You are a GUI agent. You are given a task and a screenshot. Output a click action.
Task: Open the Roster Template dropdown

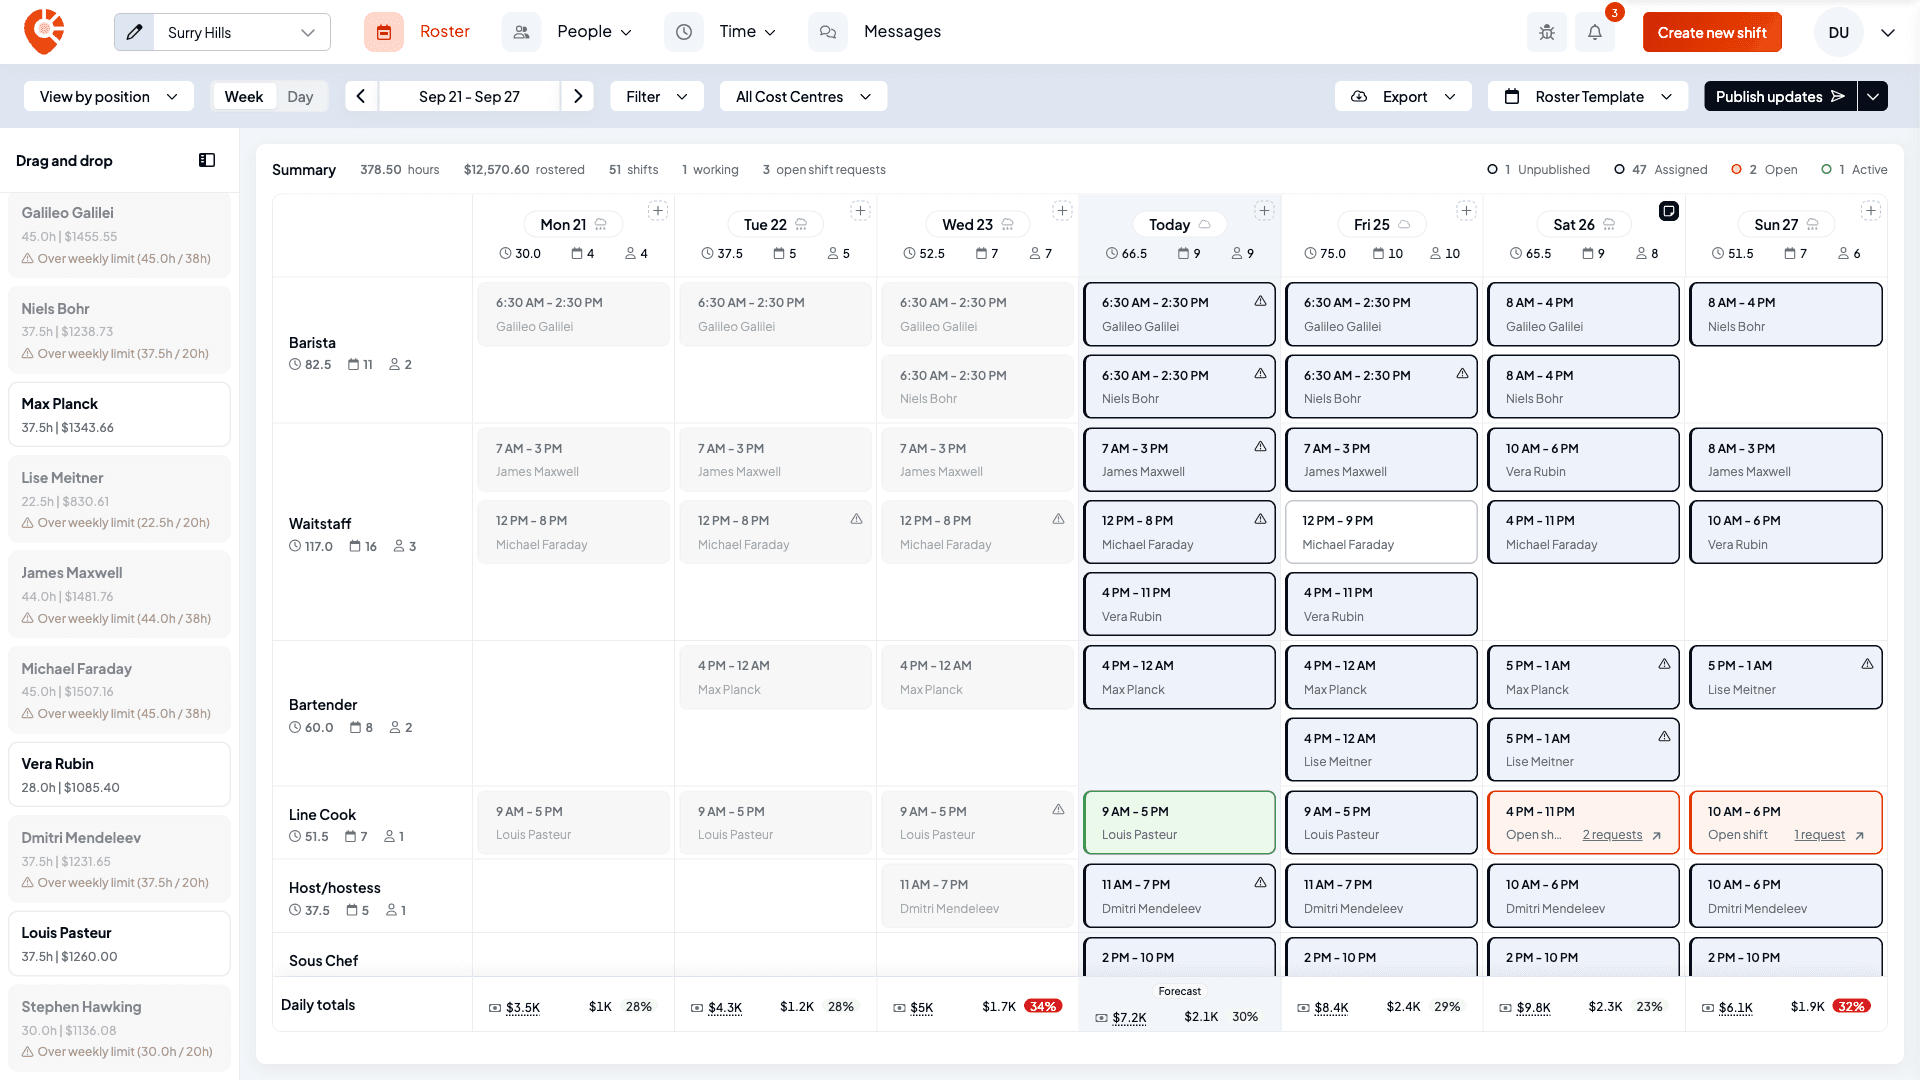(x=1588, y=96)
